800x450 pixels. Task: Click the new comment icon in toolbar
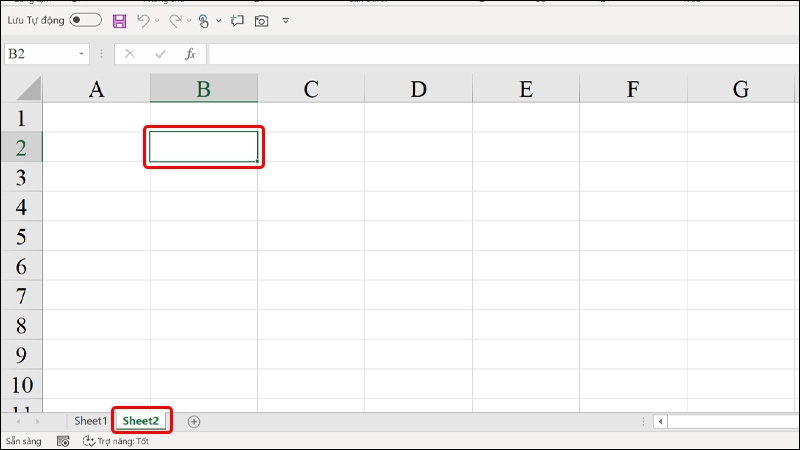[237, 21]
